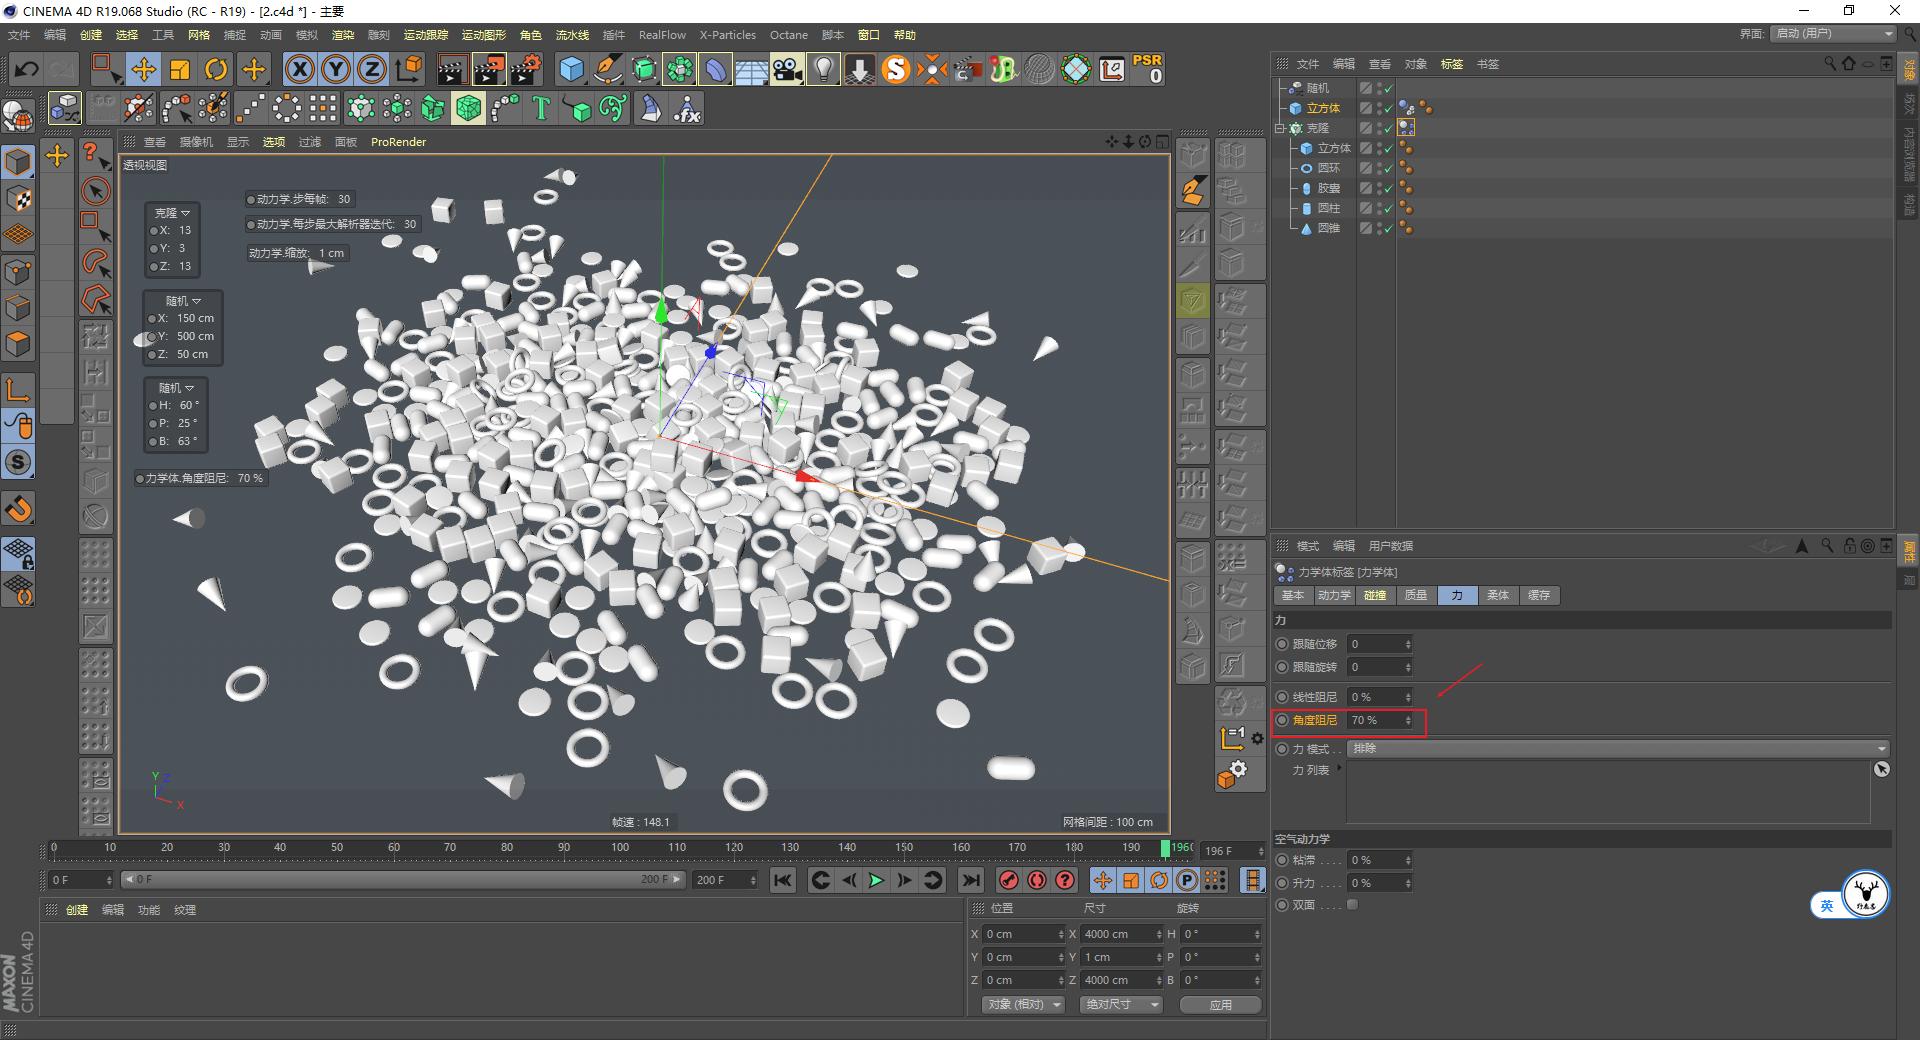Click the Light object icon in the toolbar
This screenshot has height=1040, width=1920.
point(822,69)
